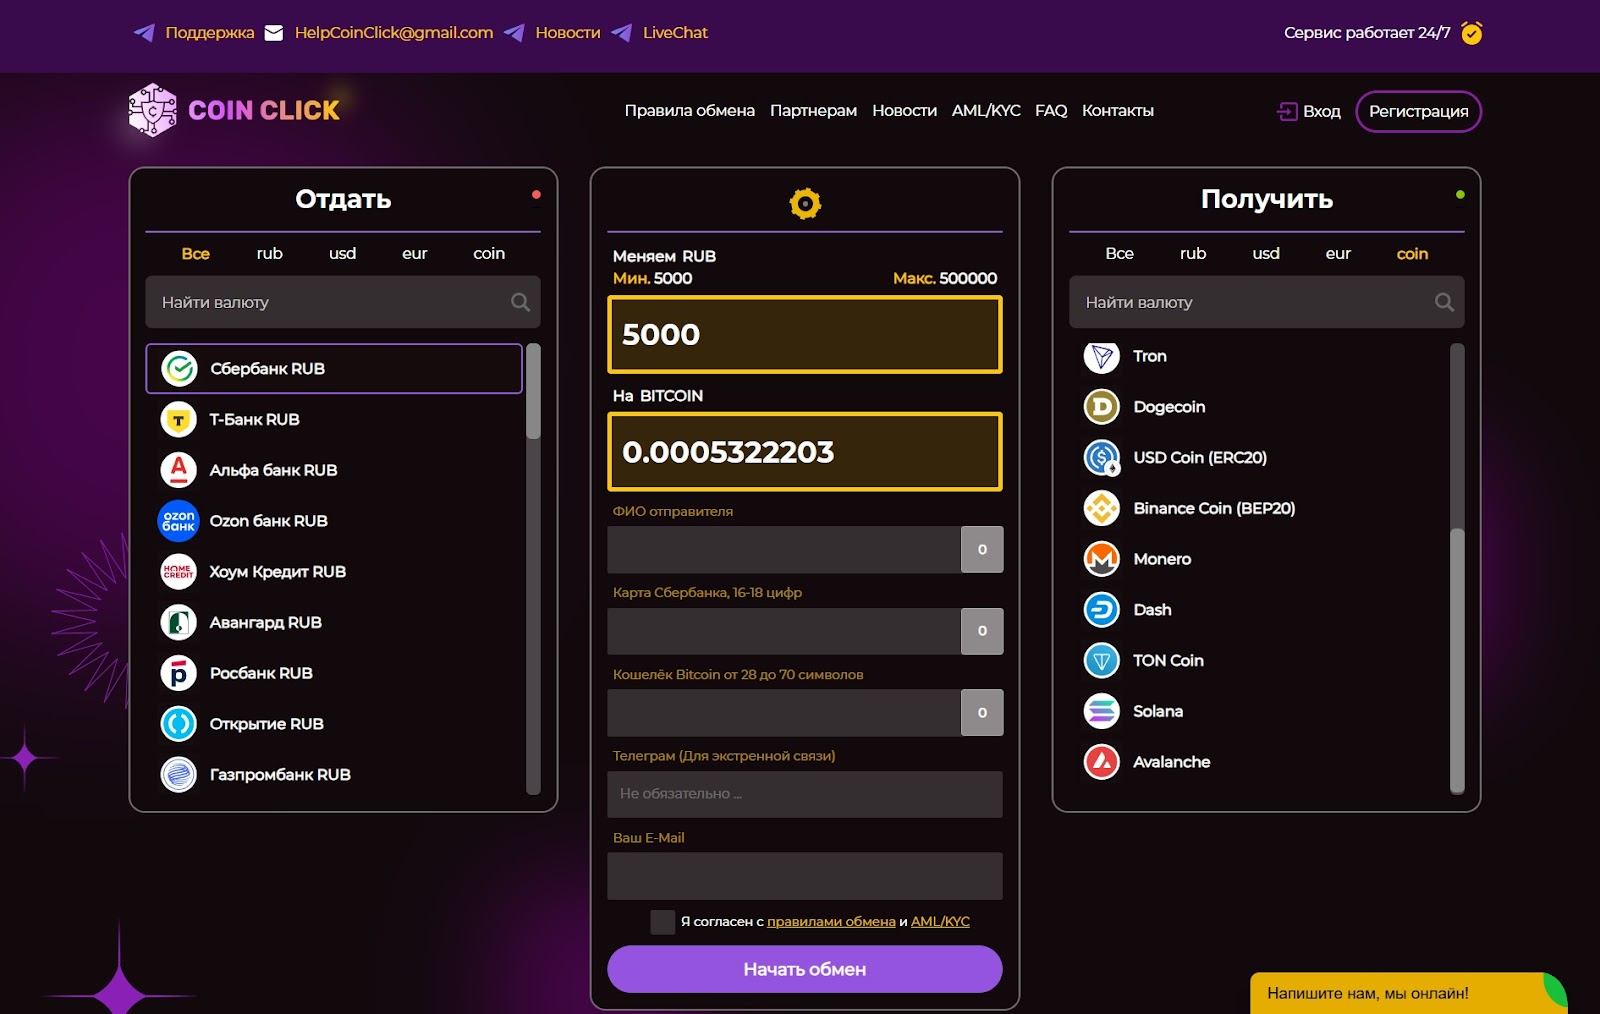Open HelpCoinClick@gmail.com email link
Image resolution: width=1600 pixels, height=1014 pixels.
(394, 33)
